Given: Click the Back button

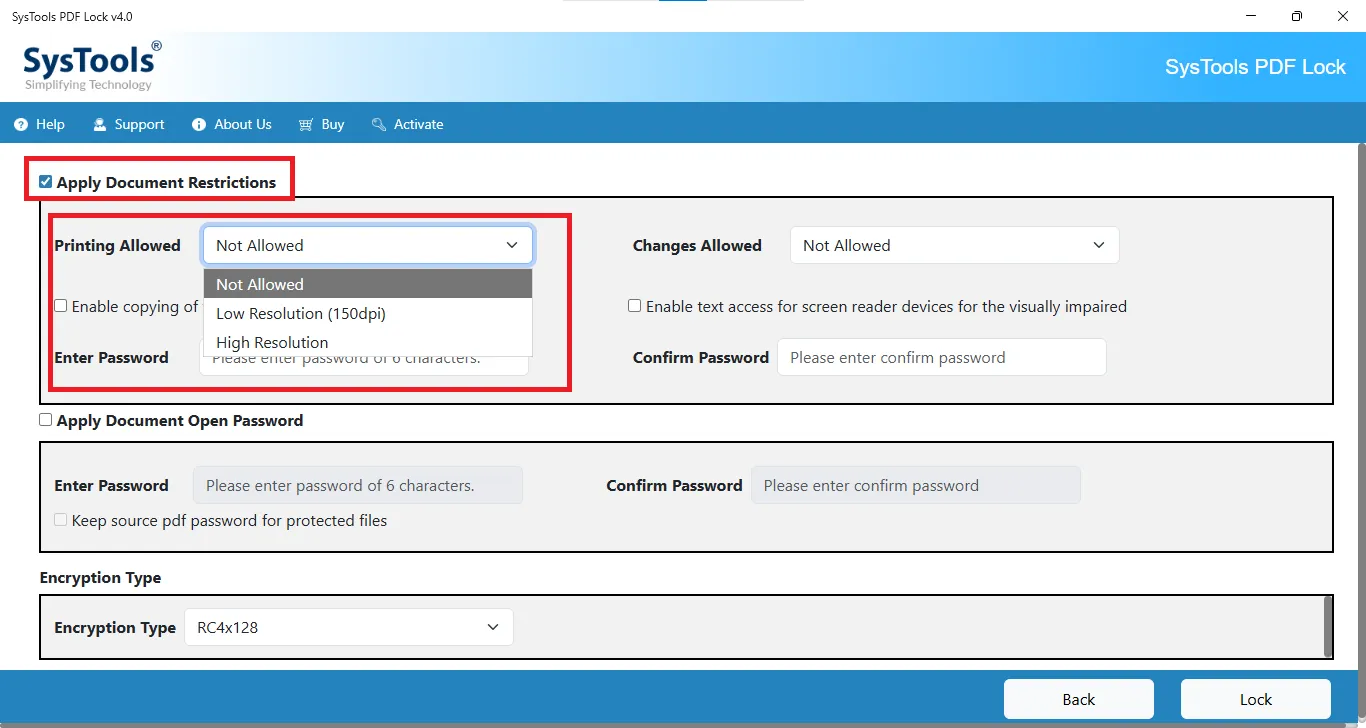Looking at the screenshot, I should click(1079, 699).
